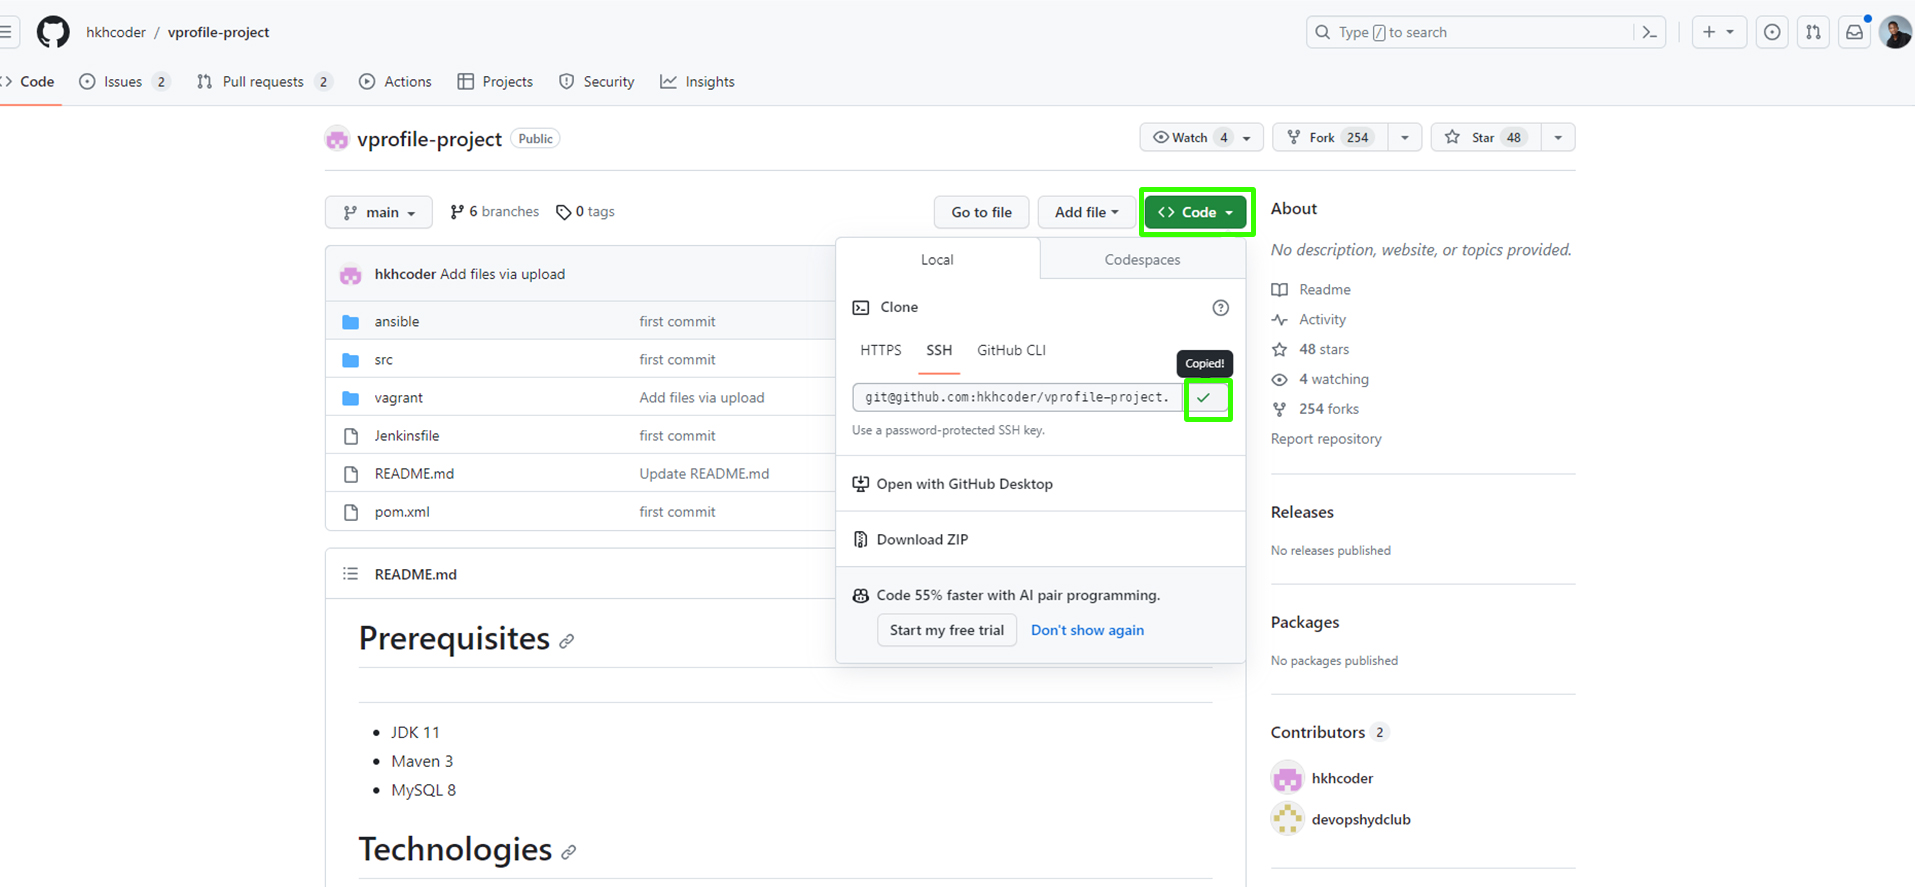Open the Actions tab

pyautogui.click(x=395, y=82)
